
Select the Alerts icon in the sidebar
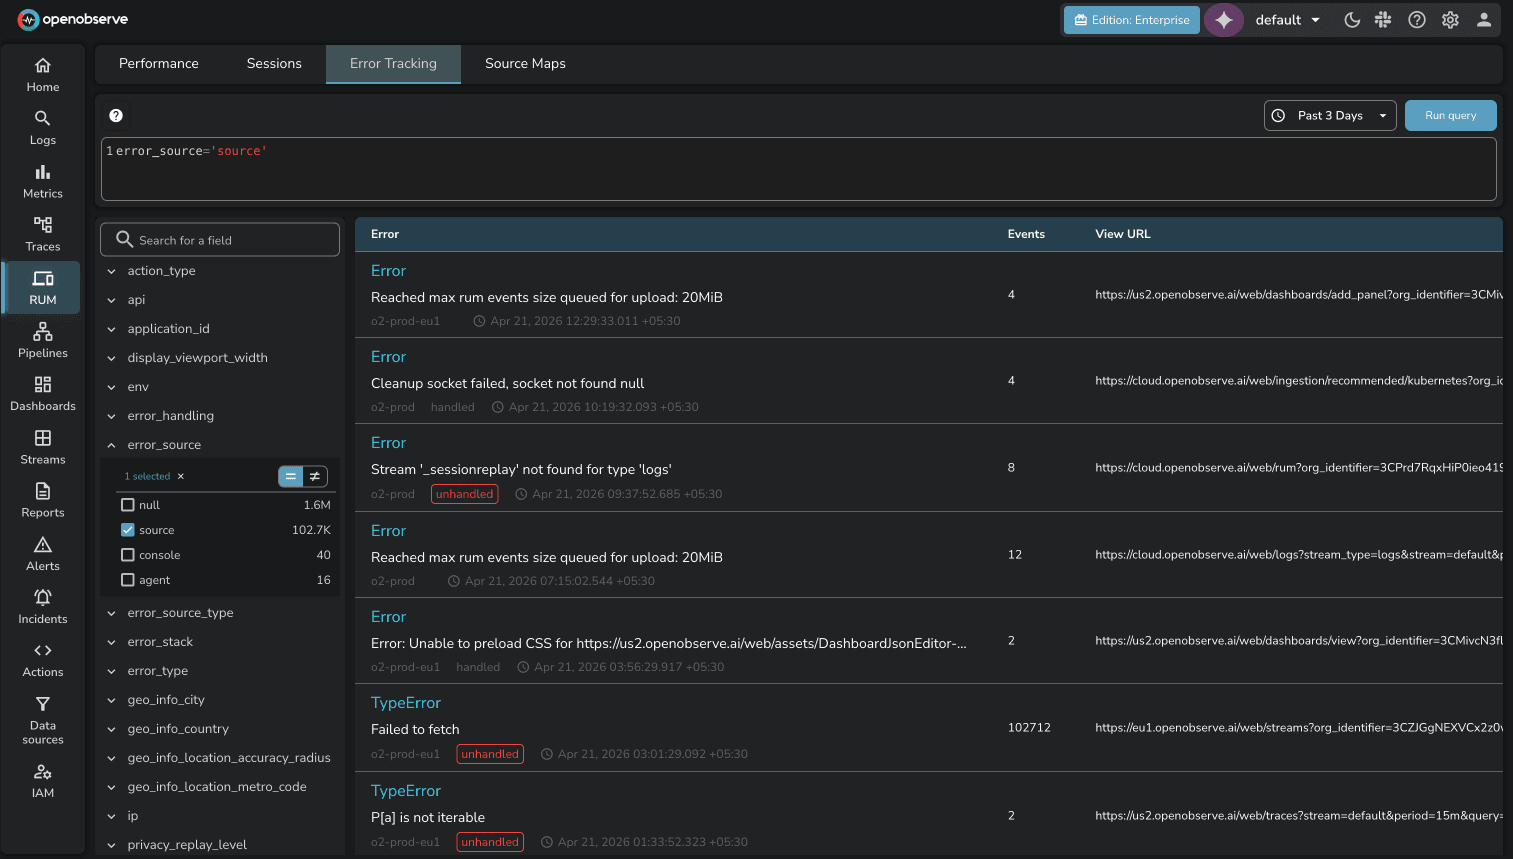[x=42, y=554]
